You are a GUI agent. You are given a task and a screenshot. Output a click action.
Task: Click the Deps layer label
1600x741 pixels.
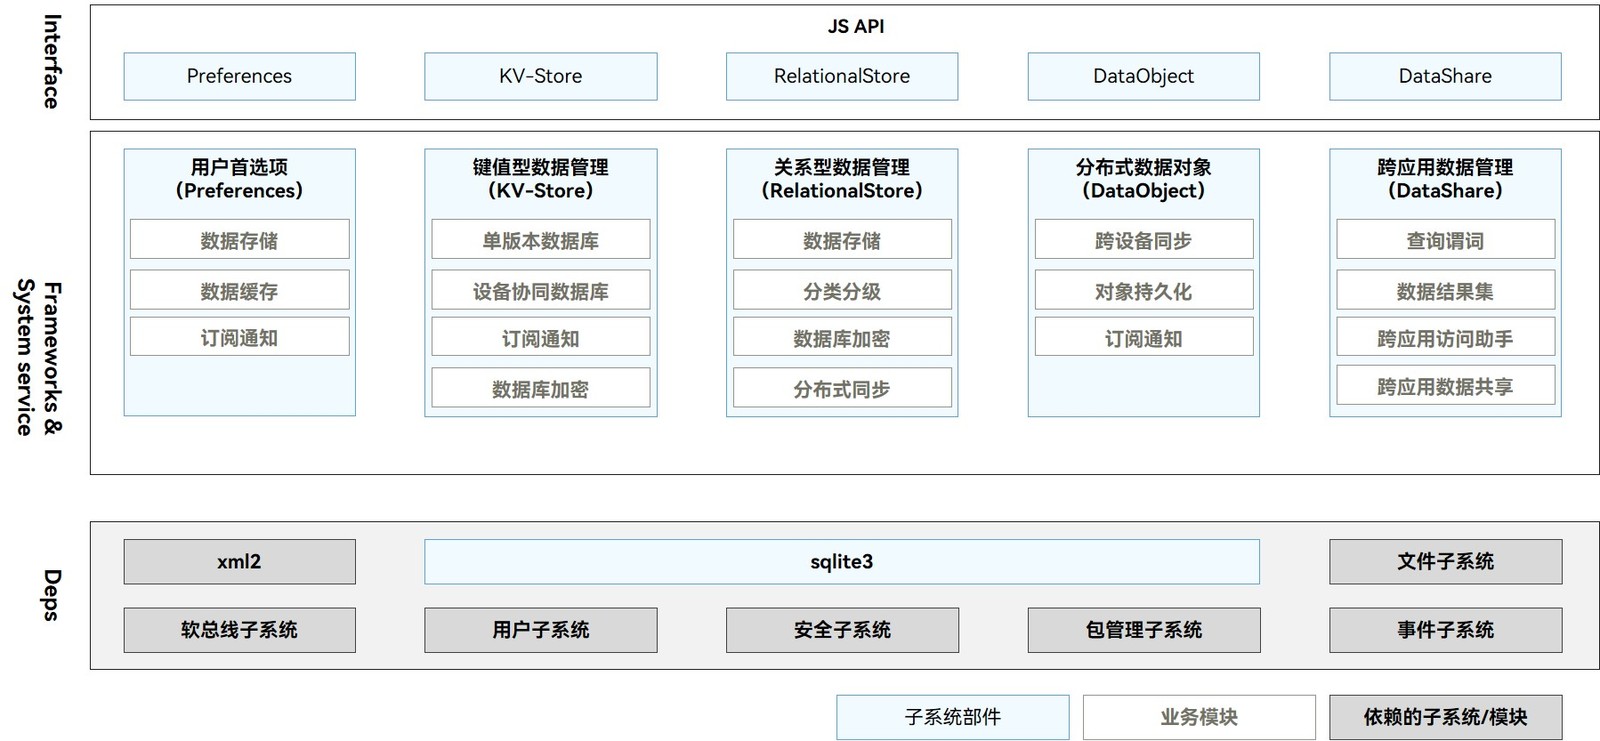point(52,595)
